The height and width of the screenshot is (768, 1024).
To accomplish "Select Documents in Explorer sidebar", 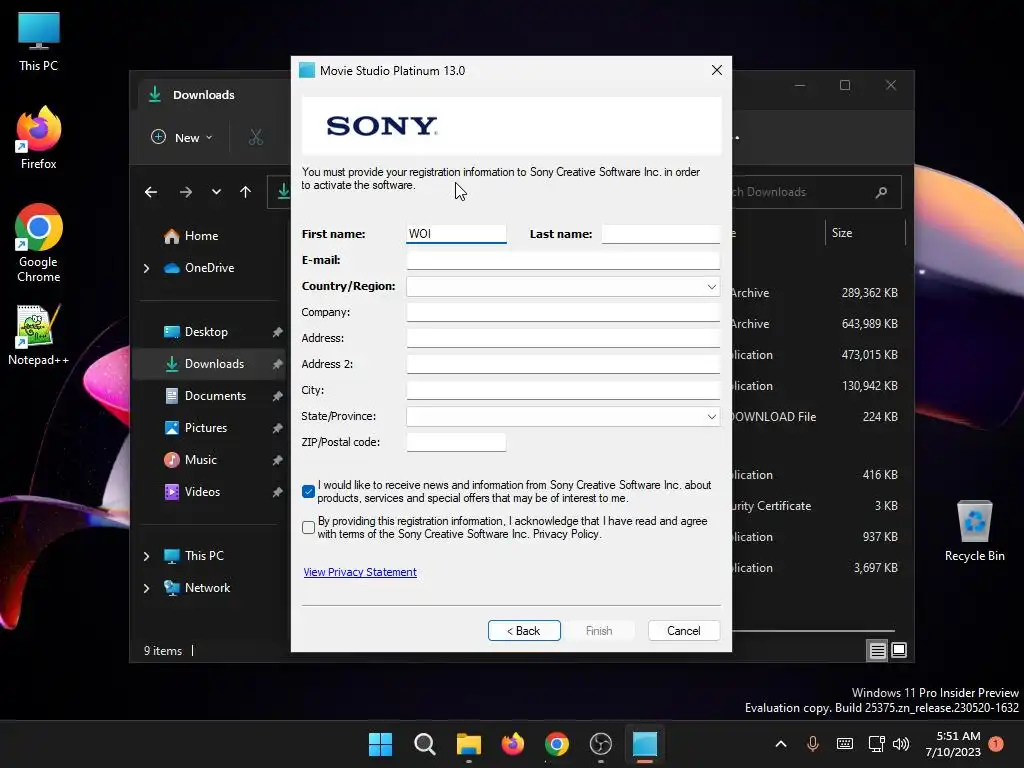I will pos(210,396).
